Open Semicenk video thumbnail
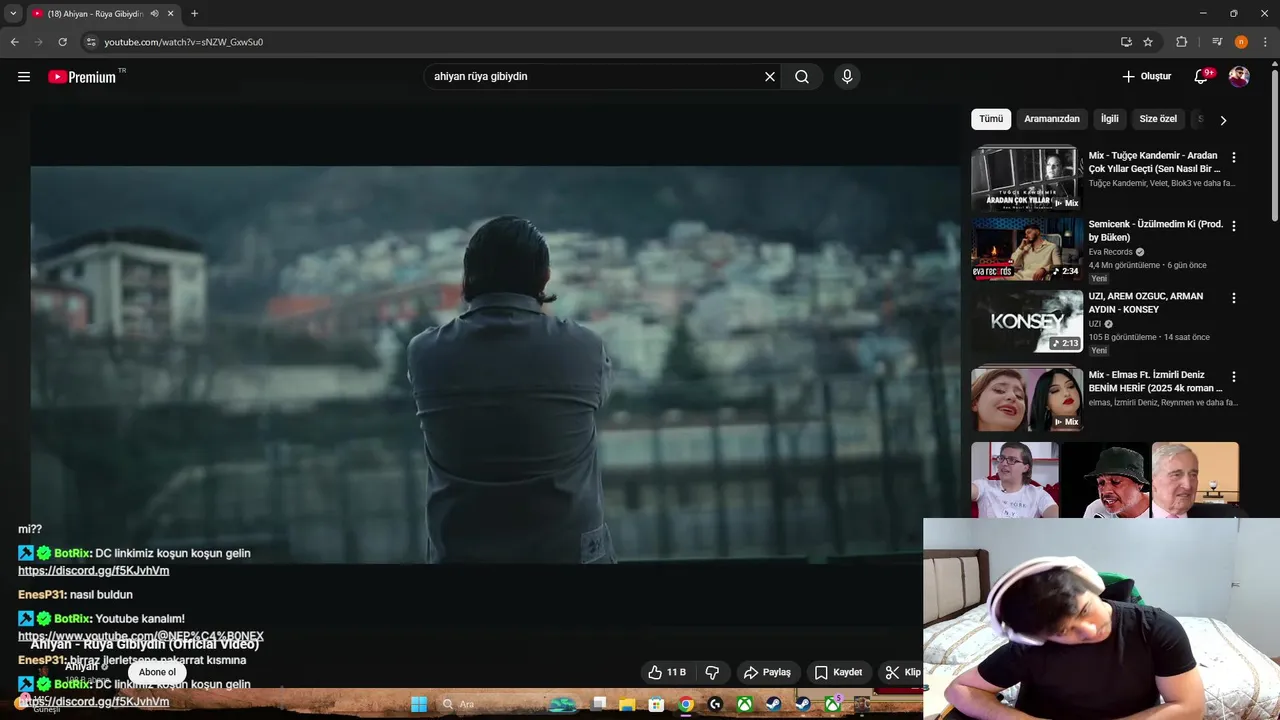Image resolution: width=1280 pixels, height=720 pixels. (1027, 250)
